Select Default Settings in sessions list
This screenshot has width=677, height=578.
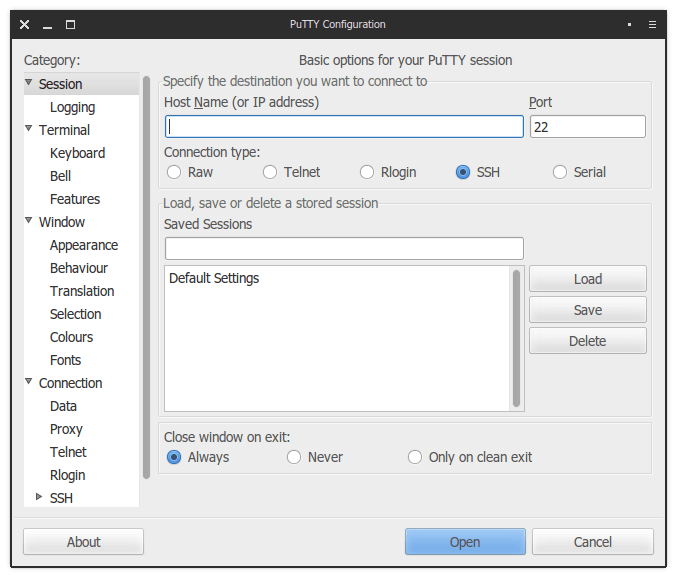tap(214, 278)
